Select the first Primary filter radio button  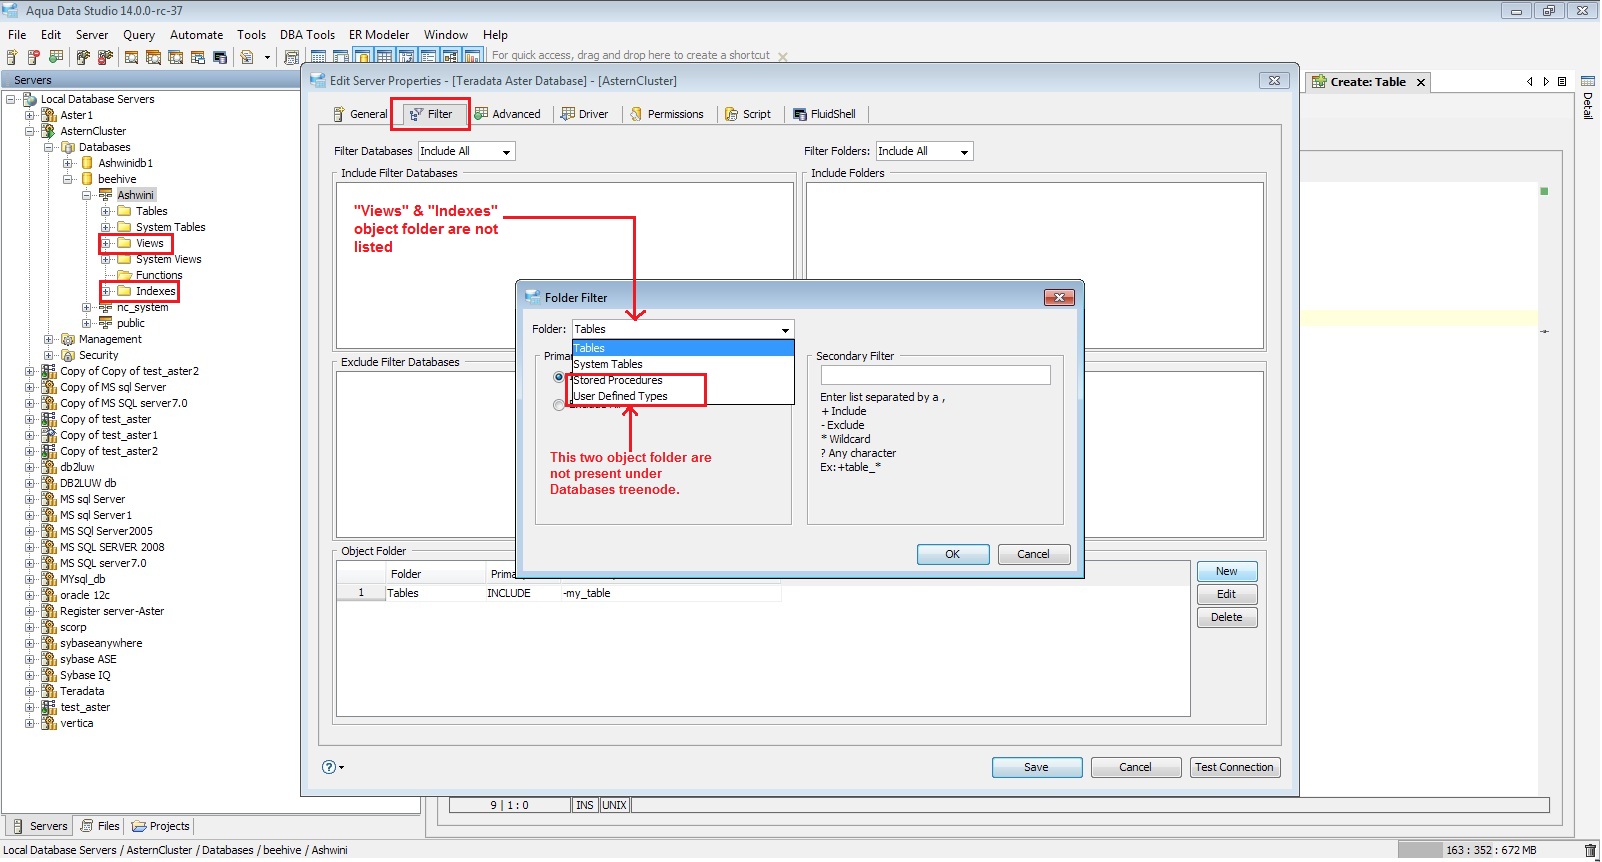[x=558, y=377]
